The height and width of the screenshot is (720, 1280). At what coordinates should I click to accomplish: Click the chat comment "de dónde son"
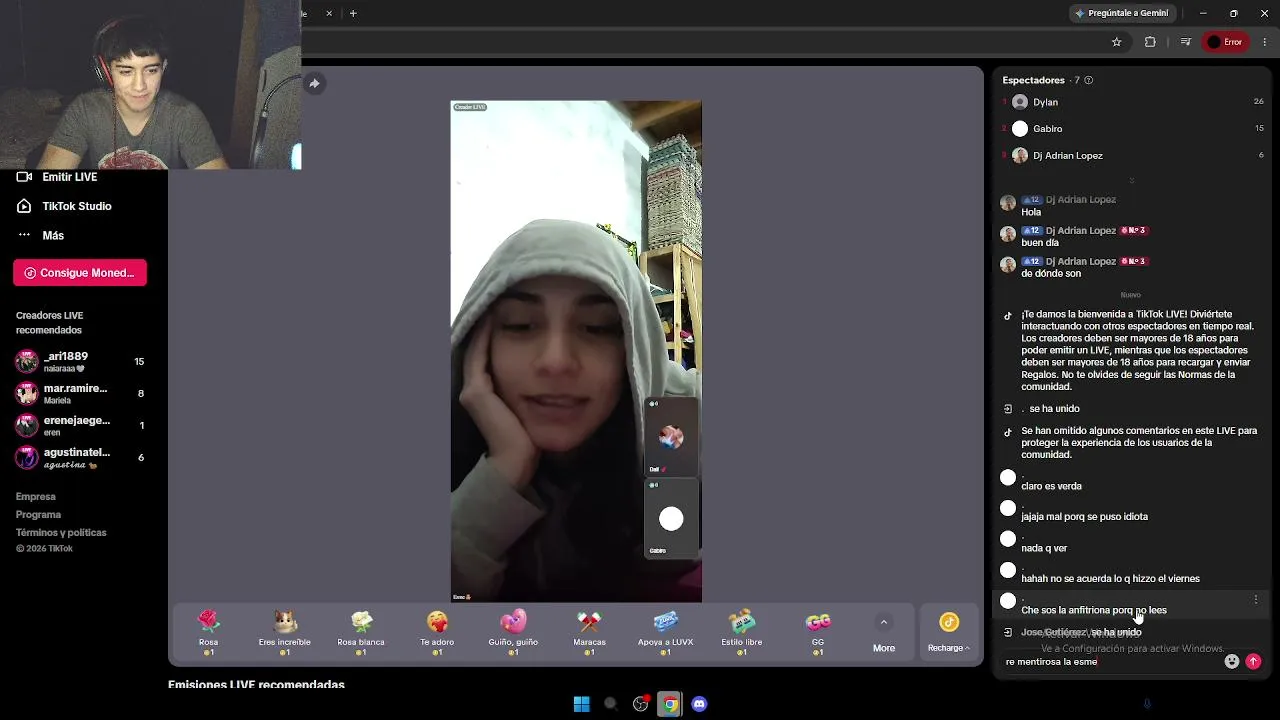[1051, 274]
